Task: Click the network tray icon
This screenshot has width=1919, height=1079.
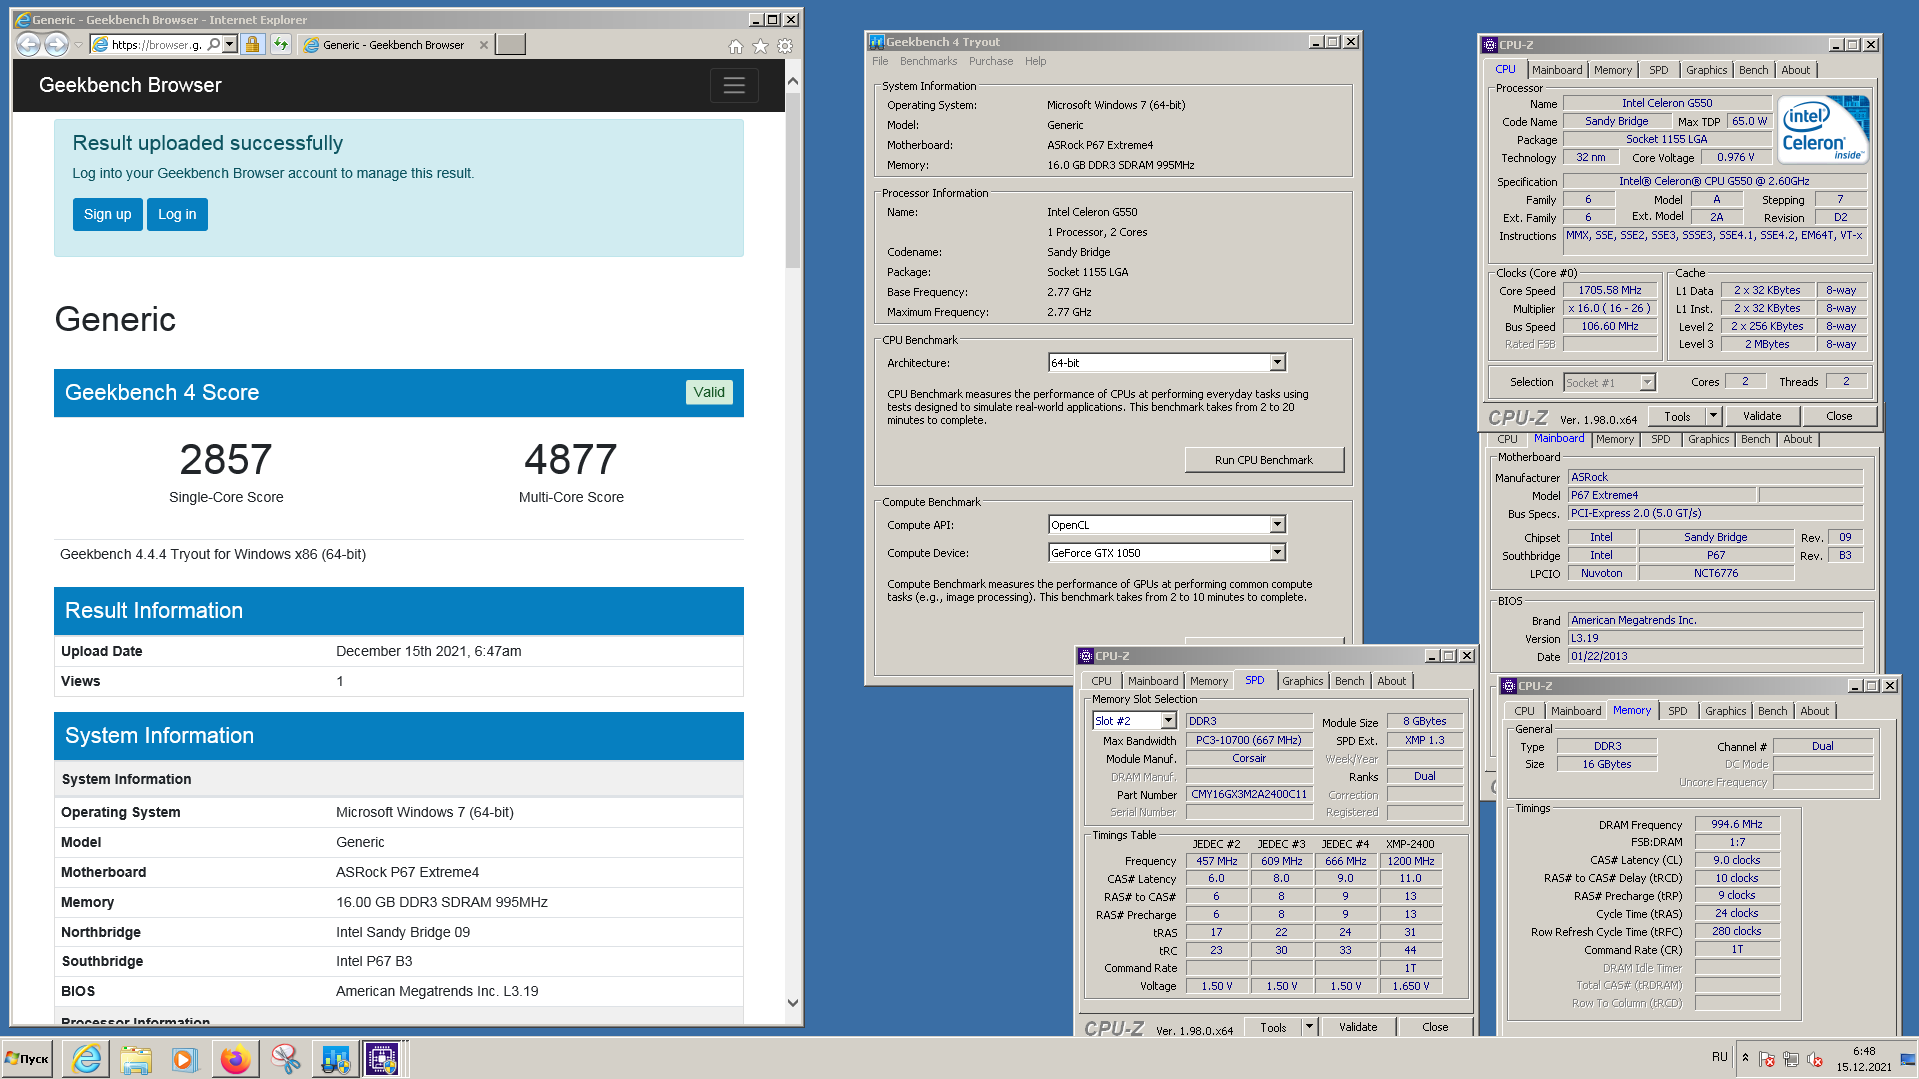Action: click(x=1791, y=1059)
